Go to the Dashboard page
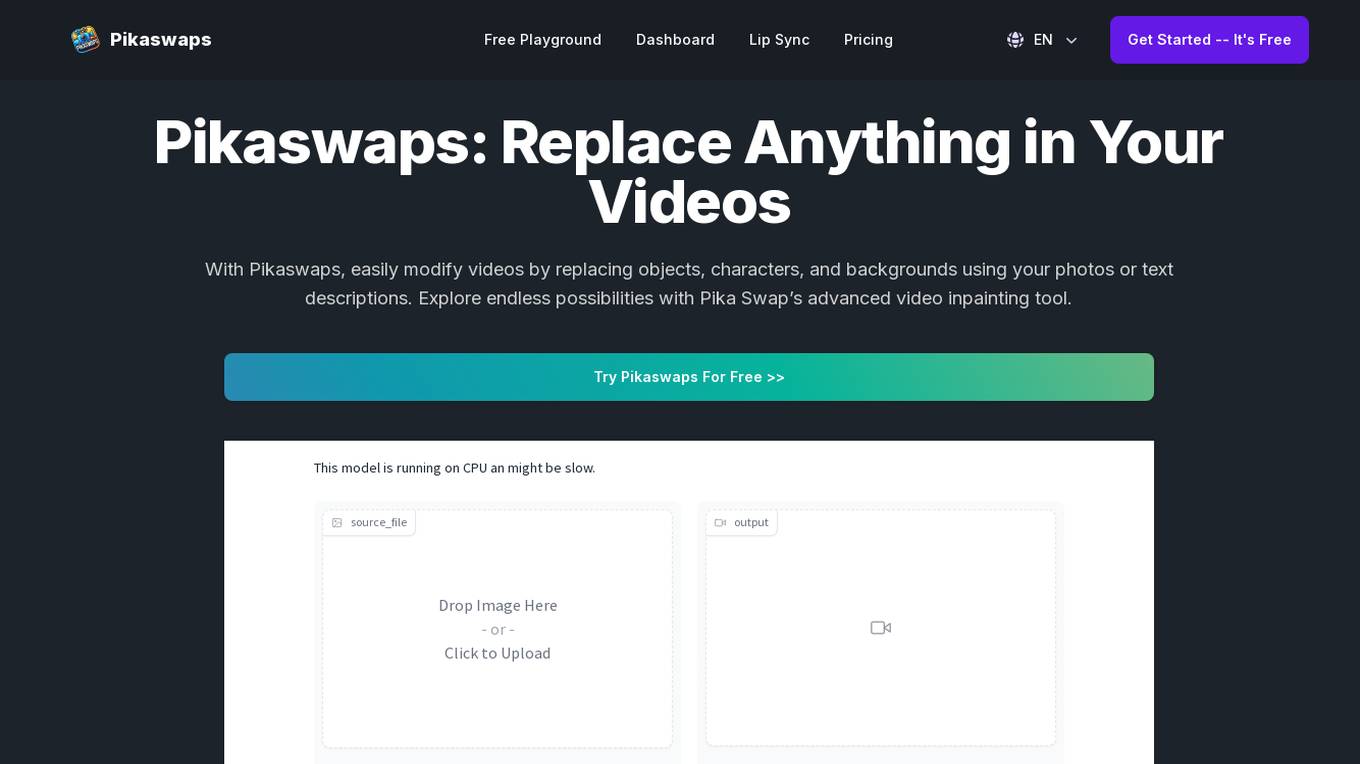This screenshot has width=1360, height=764. coord(675,40)
